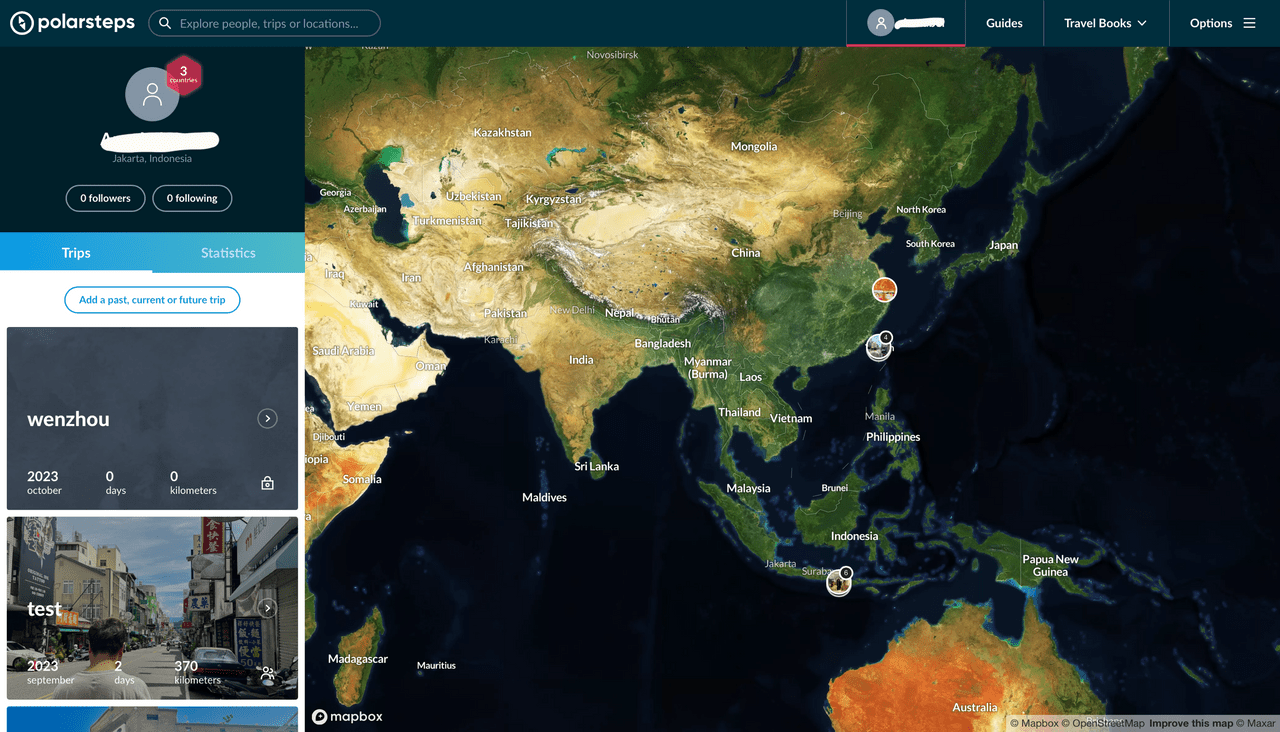This screenshot has height=732, width=1280.
Task: Open the wenzhou trip arrow icon
Action: (267, 418)
